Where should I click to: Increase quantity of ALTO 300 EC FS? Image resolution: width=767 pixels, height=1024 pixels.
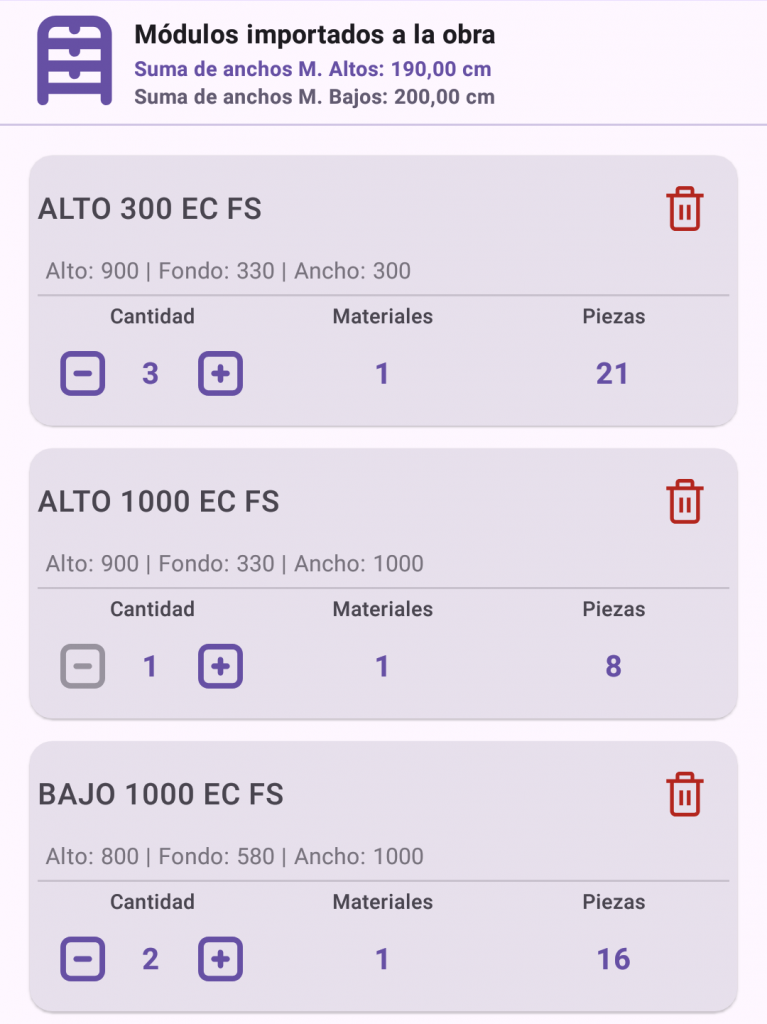[x=220, y=374]
